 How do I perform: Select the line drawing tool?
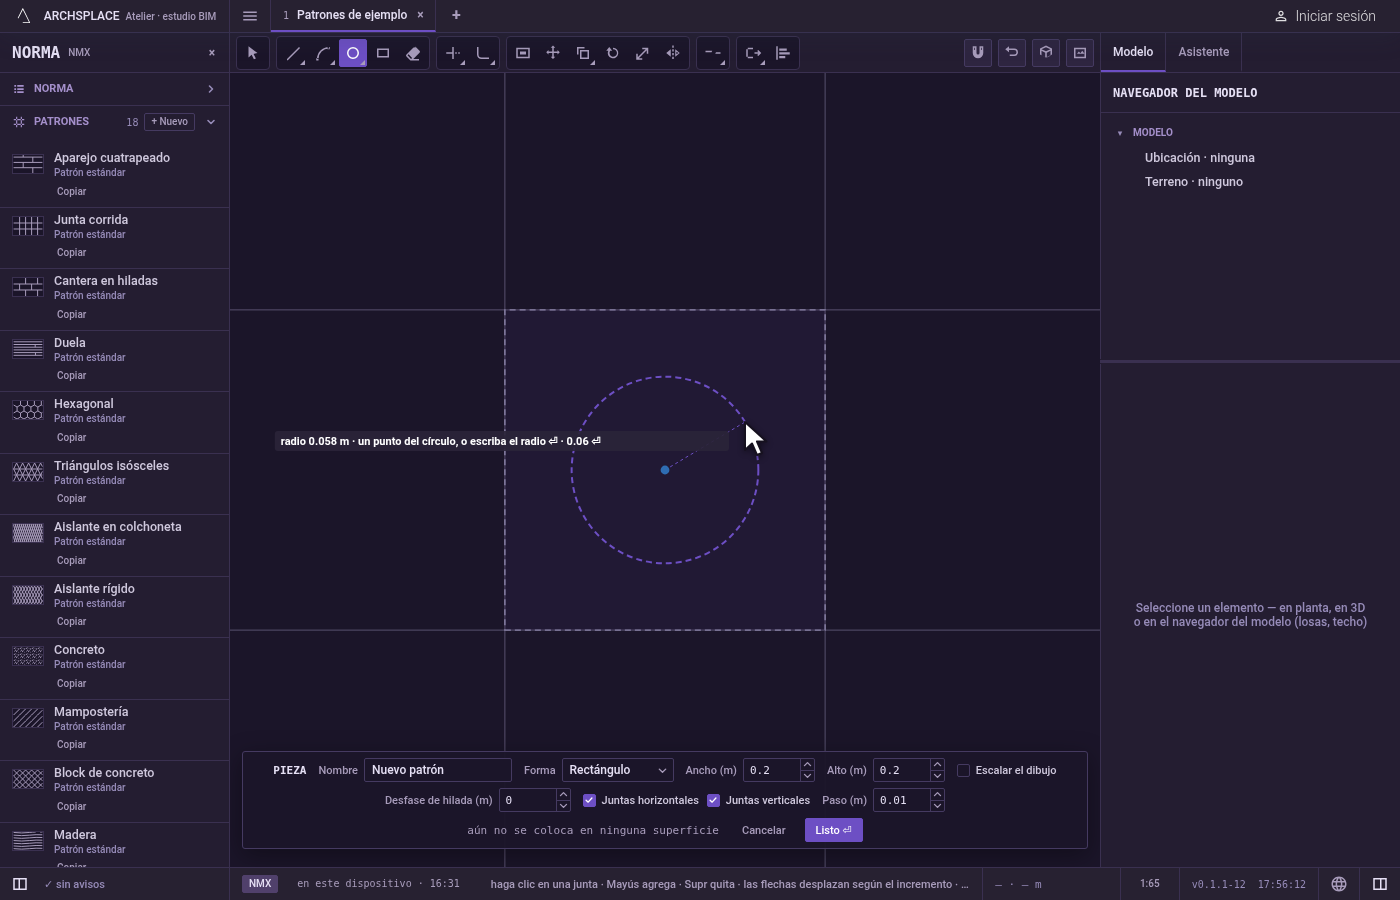(x=293, y=53)
